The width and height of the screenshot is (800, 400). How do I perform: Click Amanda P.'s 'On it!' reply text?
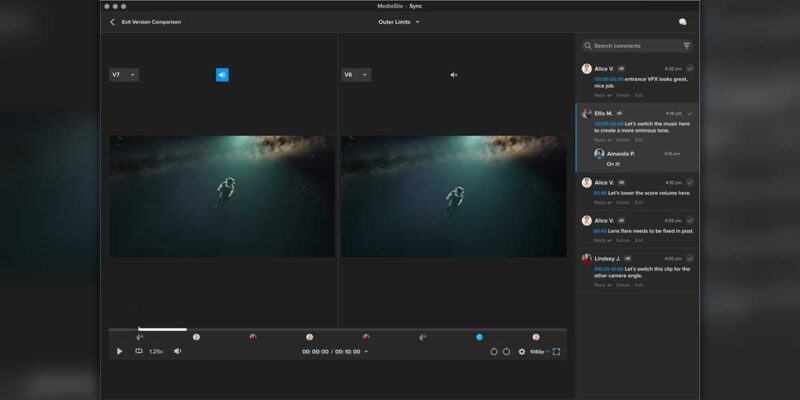click(613, 164)
